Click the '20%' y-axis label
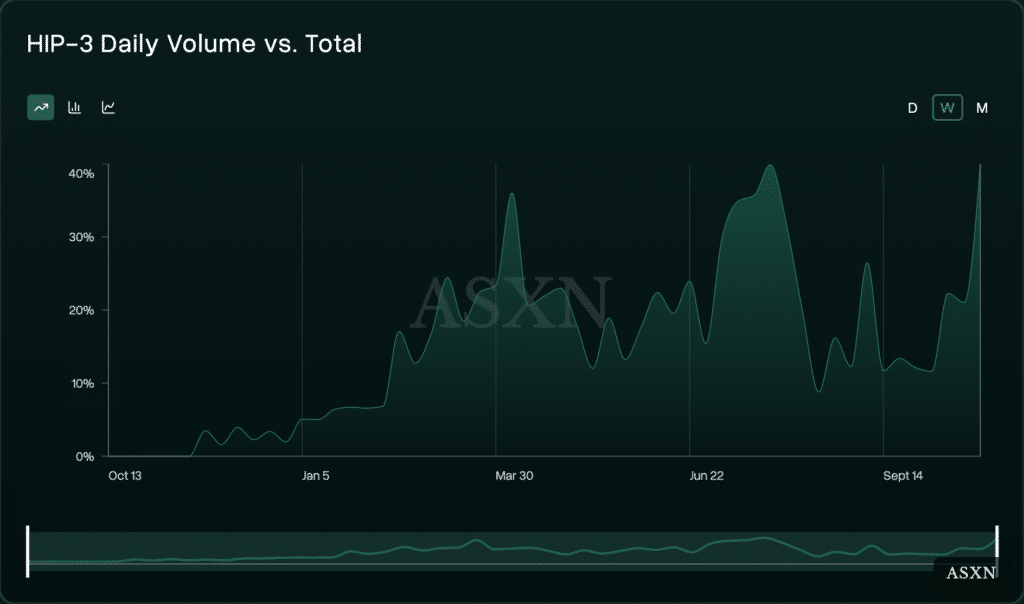The width and height of the screenshot is (1024, 604). [x=82, y=310]
